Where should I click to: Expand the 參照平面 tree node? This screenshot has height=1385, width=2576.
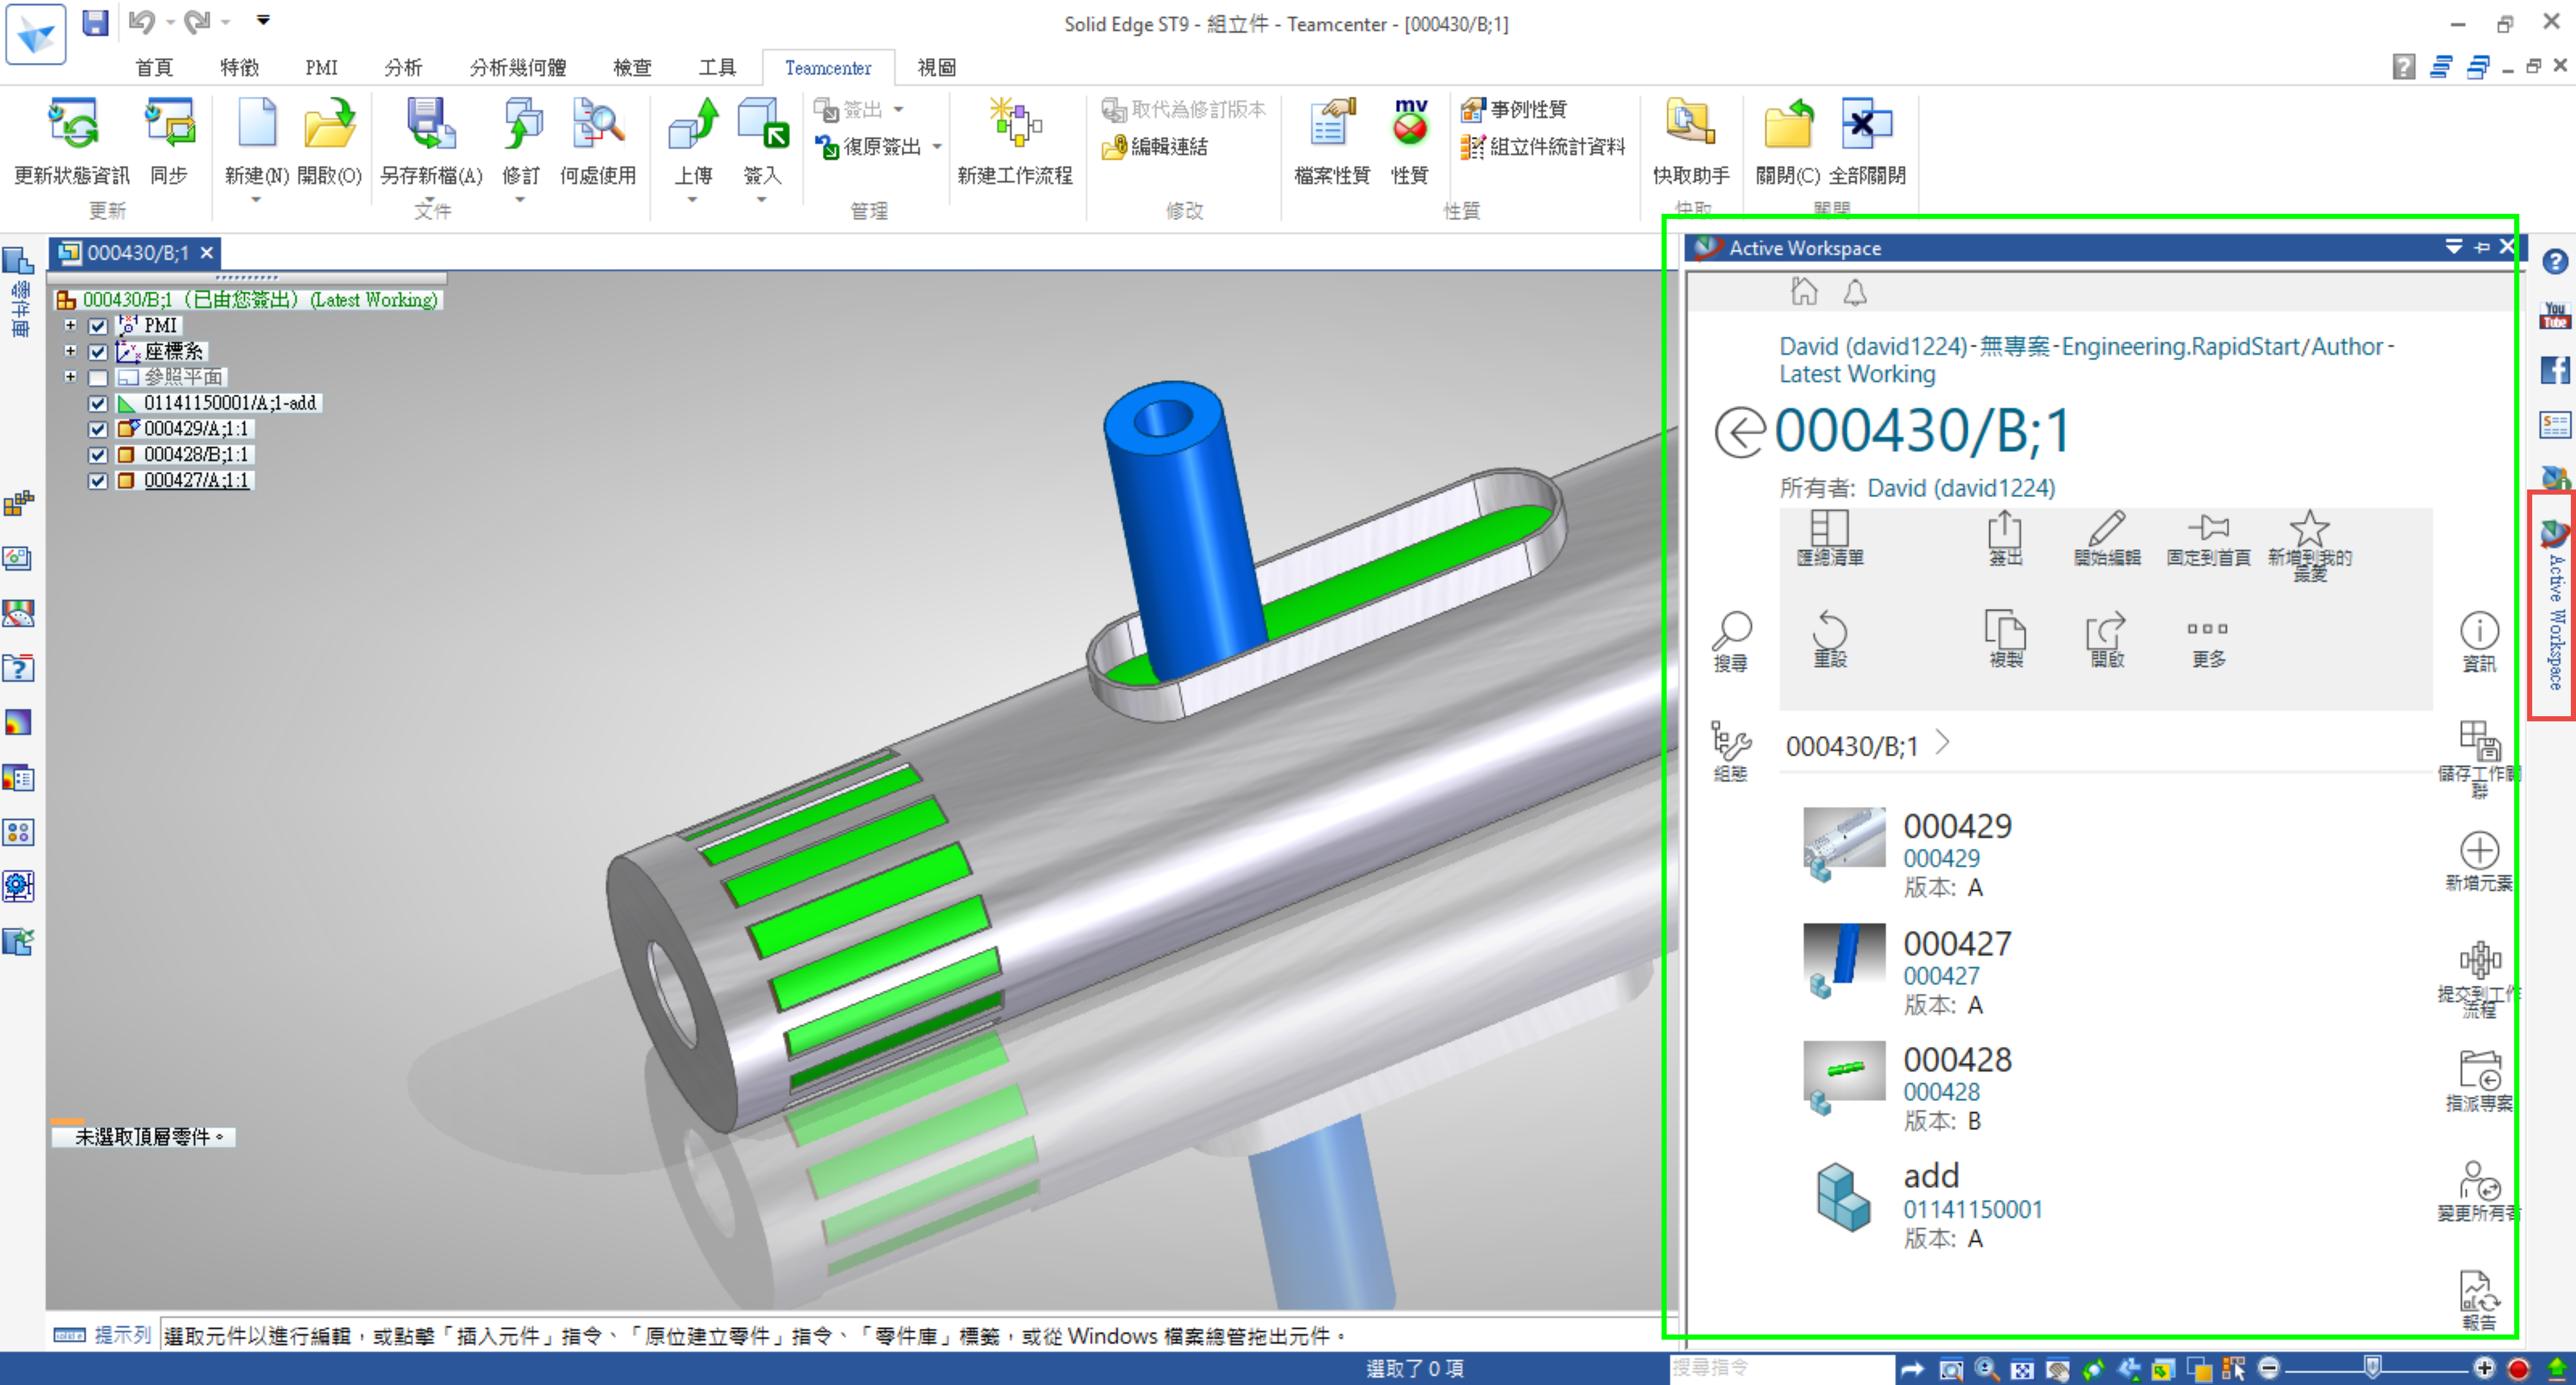70,377
